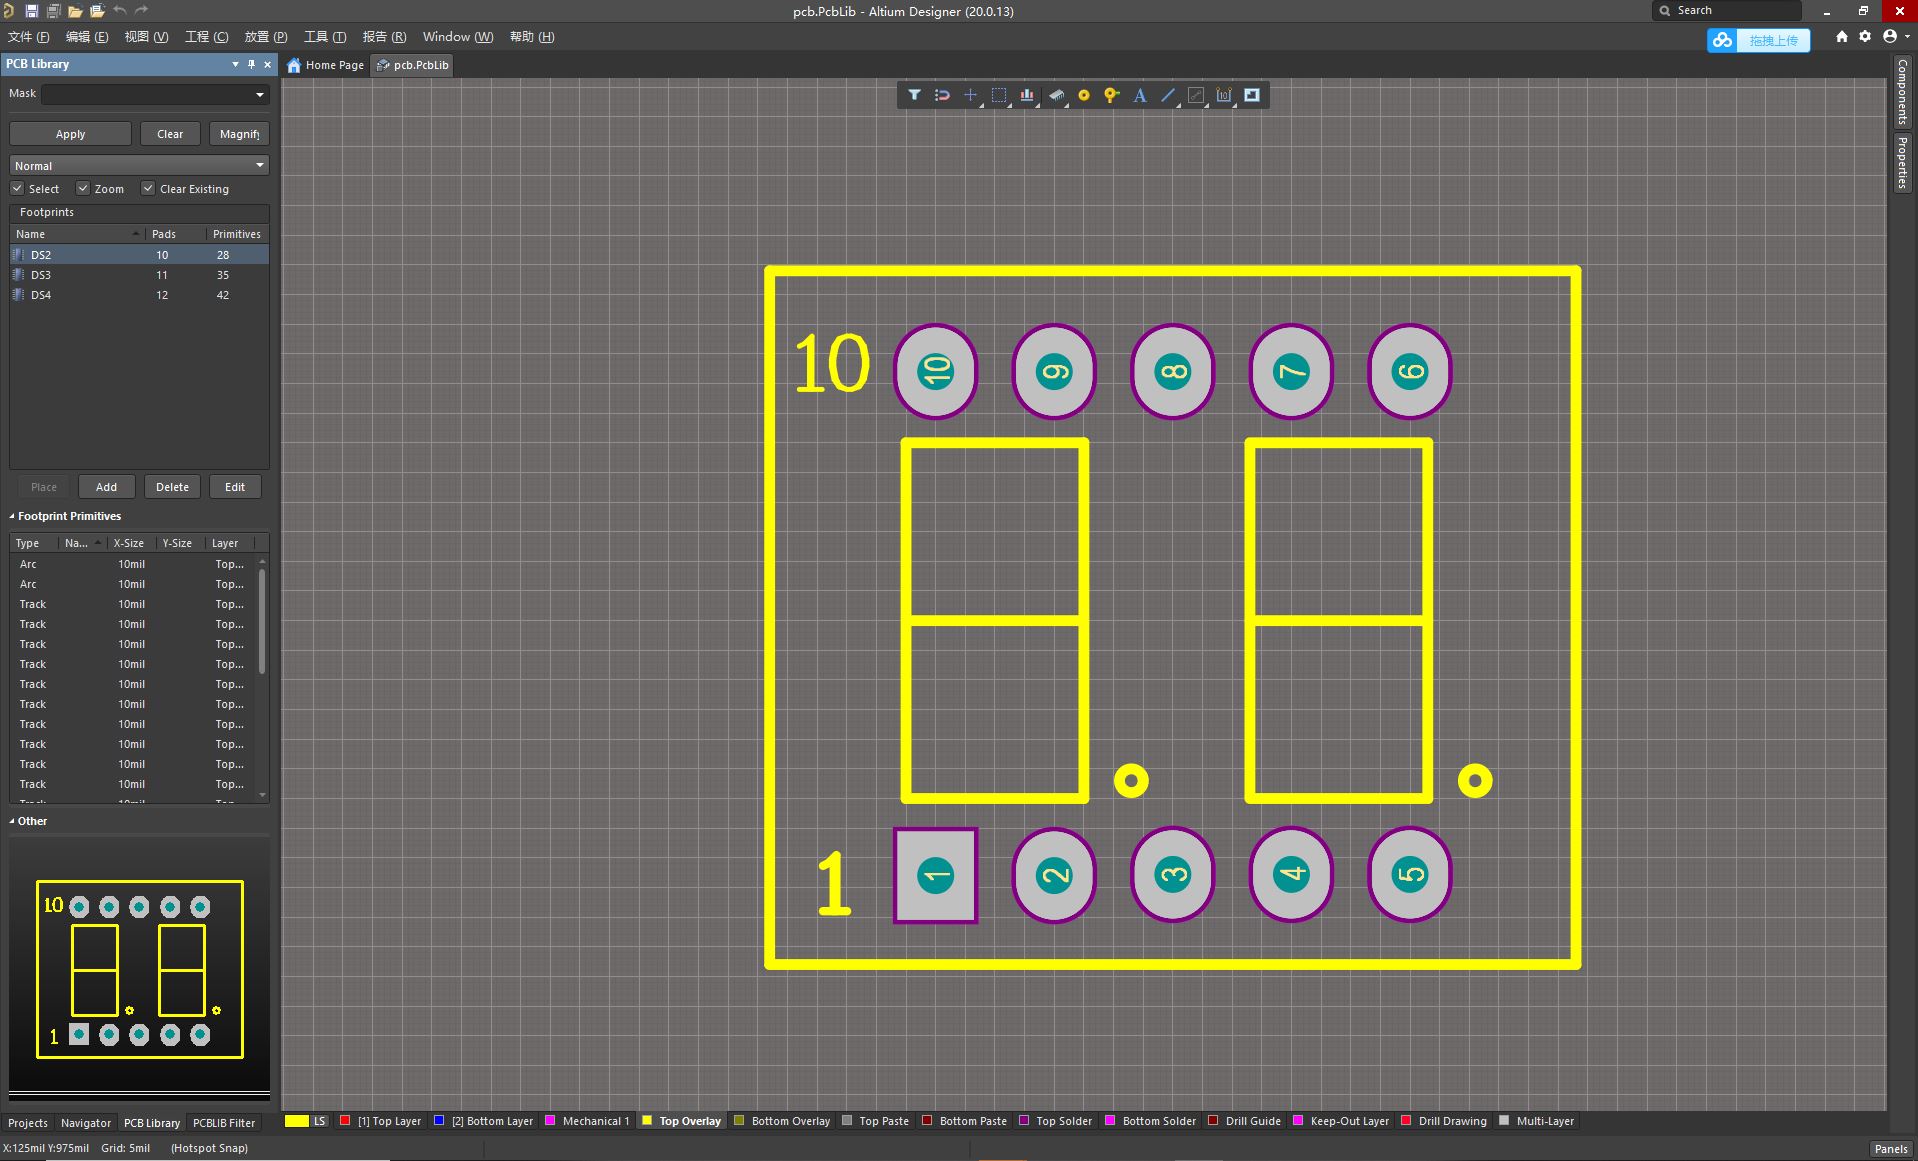Switch to the Home Page tab
Screen dimensions: 1918x1161
[326, 65]
